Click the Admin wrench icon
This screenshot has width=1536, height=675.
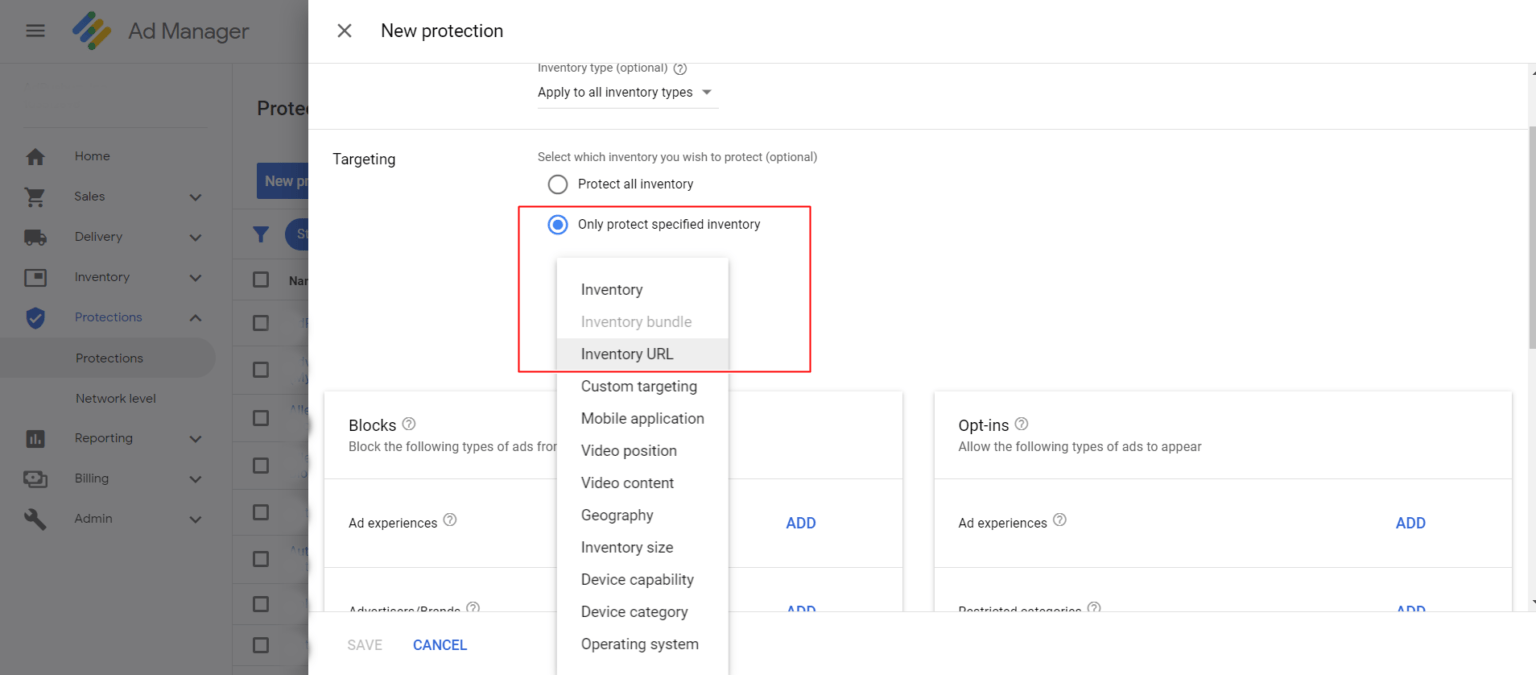tap(35, 519)
